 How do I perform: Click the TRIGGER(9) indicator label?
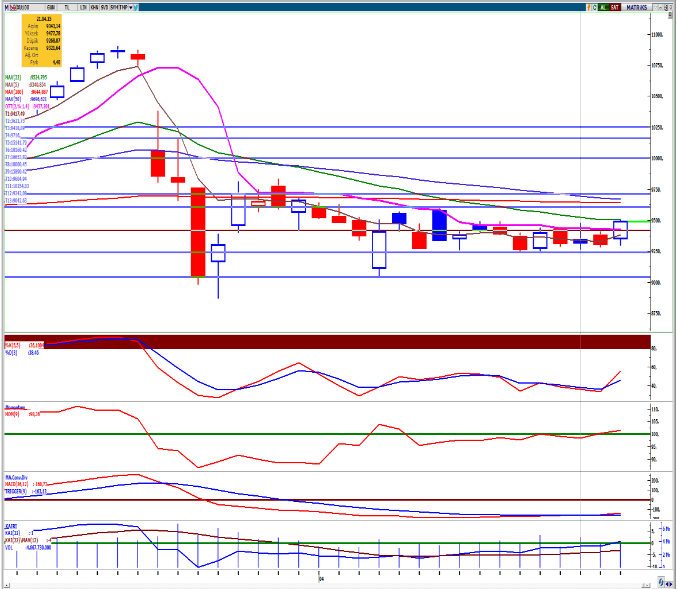pyautogui.click(x=25, y=491)
